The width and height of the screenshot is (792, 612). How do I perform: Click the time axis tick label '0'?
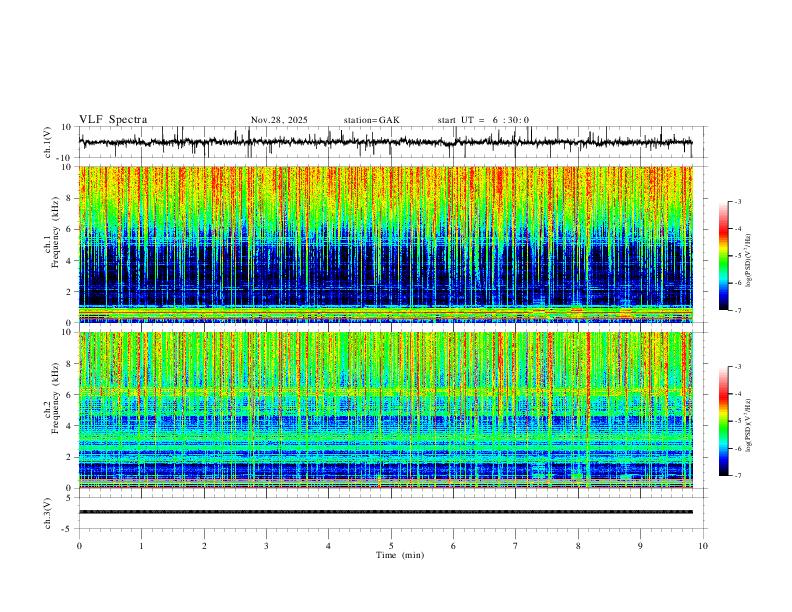(x=79, y=546)
